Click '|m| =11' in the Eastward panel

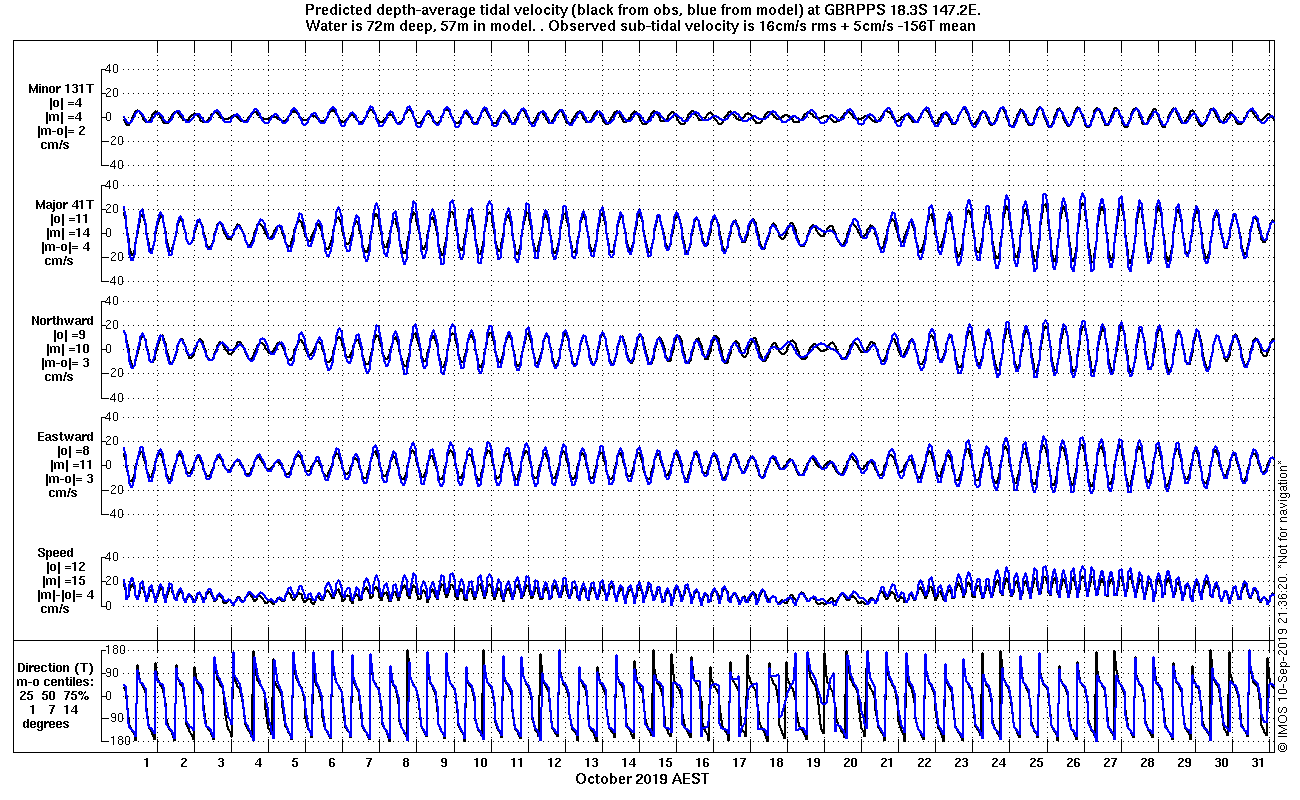pos(70,465)
